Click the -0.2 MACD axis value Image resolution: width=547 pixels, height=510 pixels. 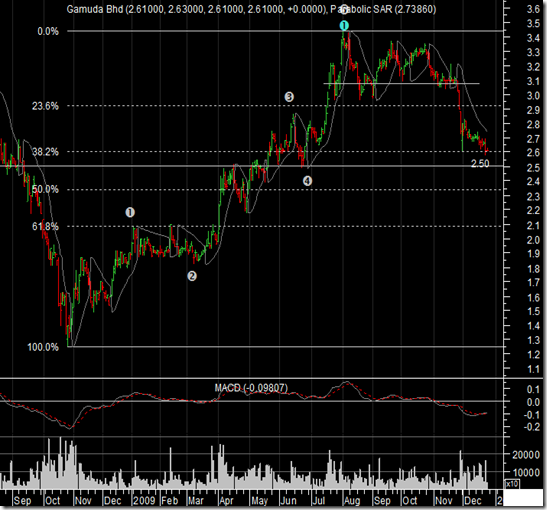click(532, 427)
